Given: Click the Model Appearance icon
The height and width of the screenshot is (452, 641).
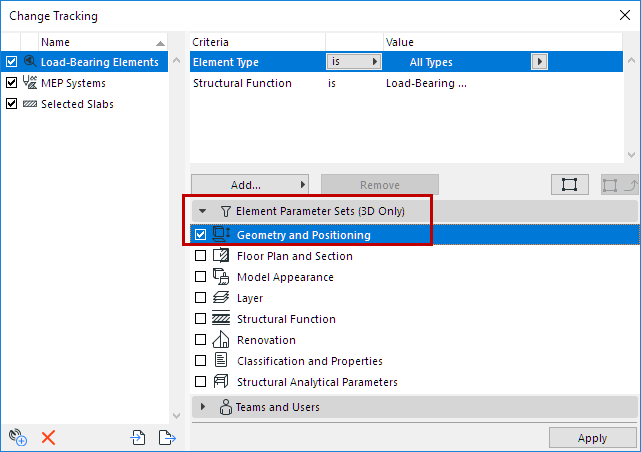Looking at the screenshot, I should tap(222, 277).
